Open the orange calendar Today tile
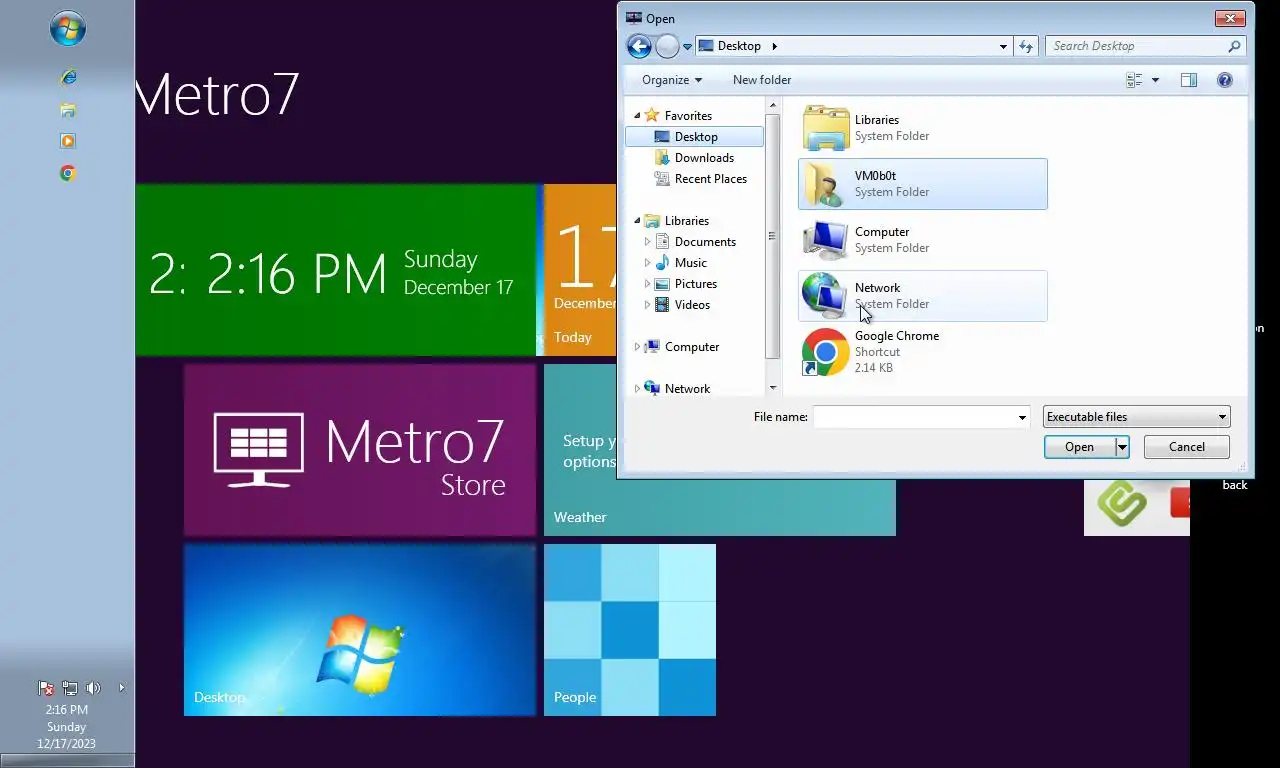 [x=580, y=270]
